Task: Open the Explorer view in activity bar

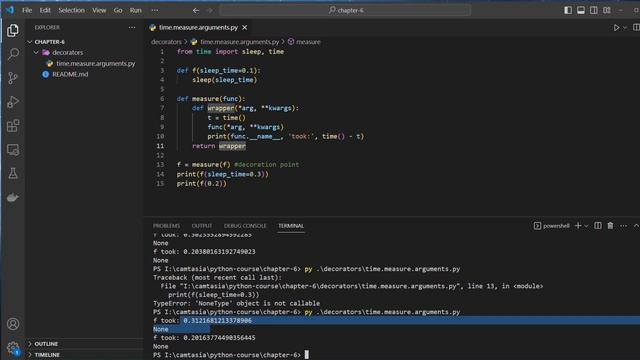Action: 13,30
